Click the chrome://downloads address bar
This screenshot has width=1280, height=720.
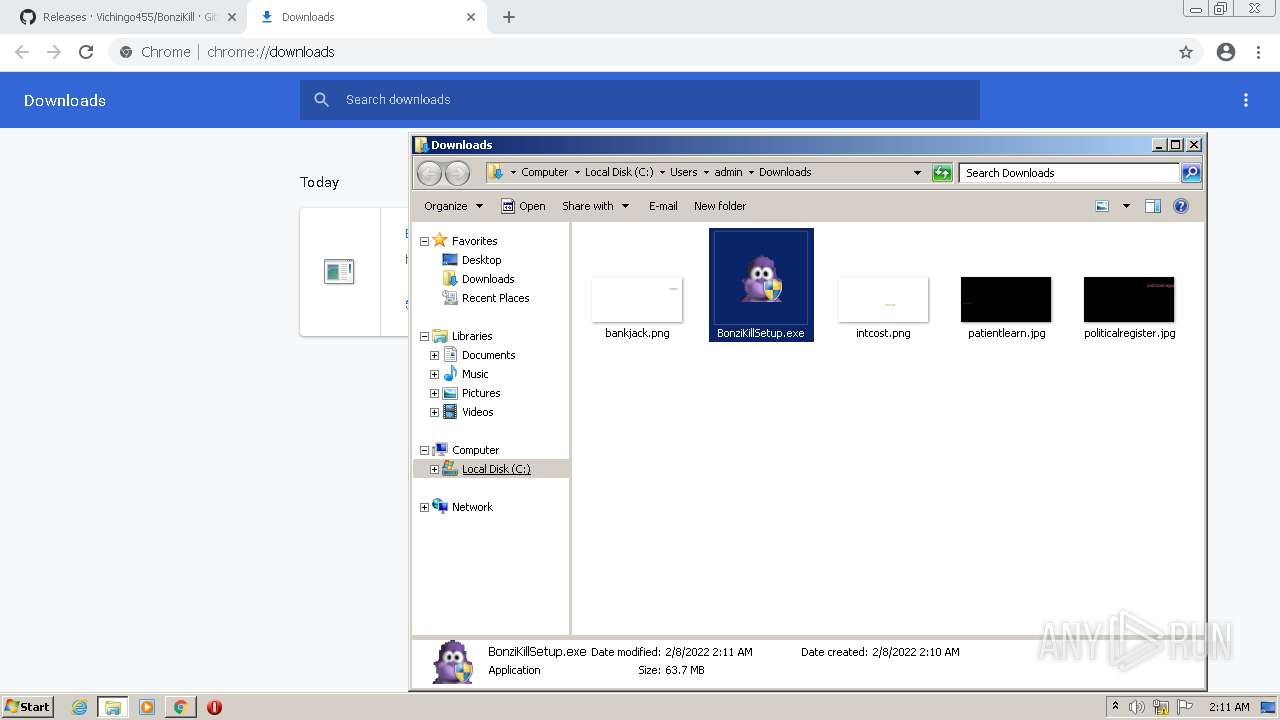(640, 52)
